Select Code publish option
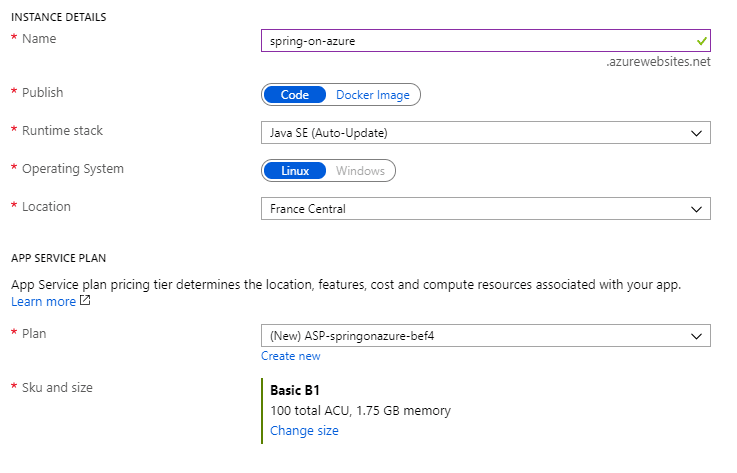 click(295, 95)
